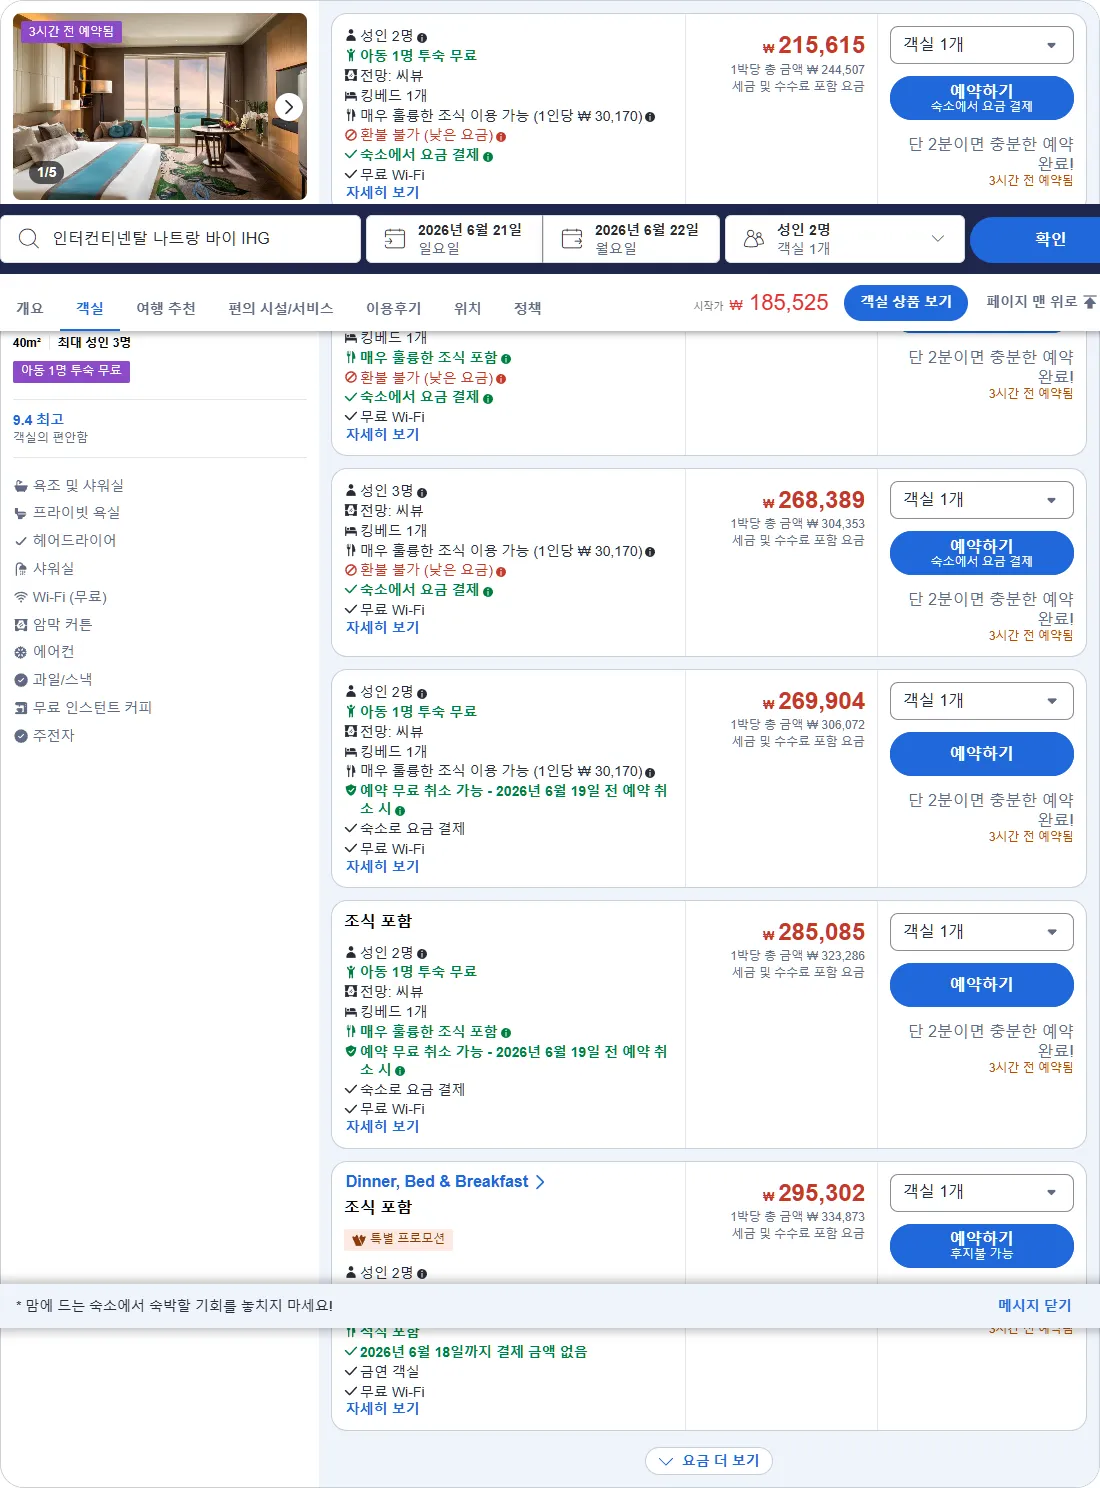Click 메시지 닫기 to dismiss the banner

tap(1034, 1305)
